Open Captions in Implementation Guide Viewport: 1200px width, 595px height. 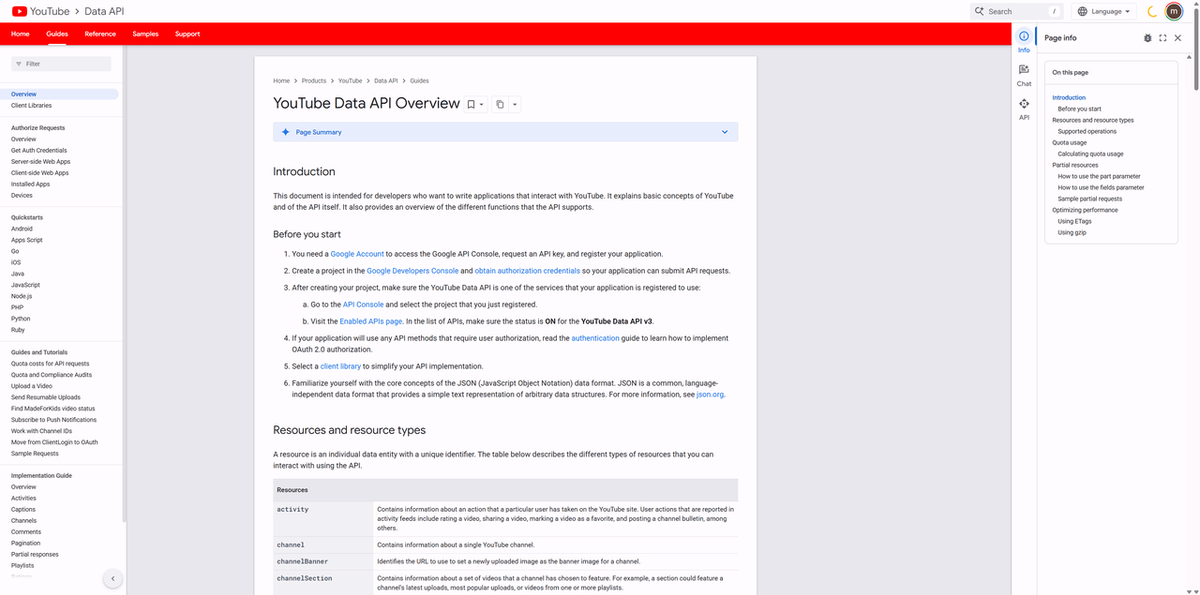point(23,509)
